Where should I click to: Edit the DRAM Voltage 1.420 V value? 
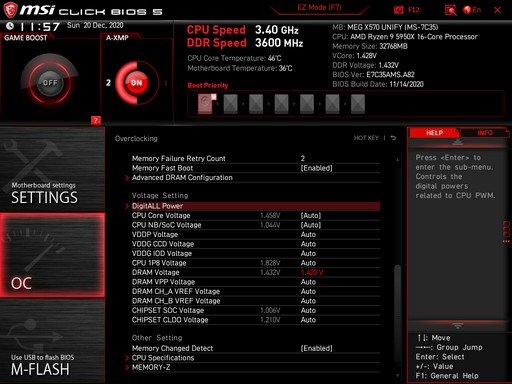pos(312,273)
